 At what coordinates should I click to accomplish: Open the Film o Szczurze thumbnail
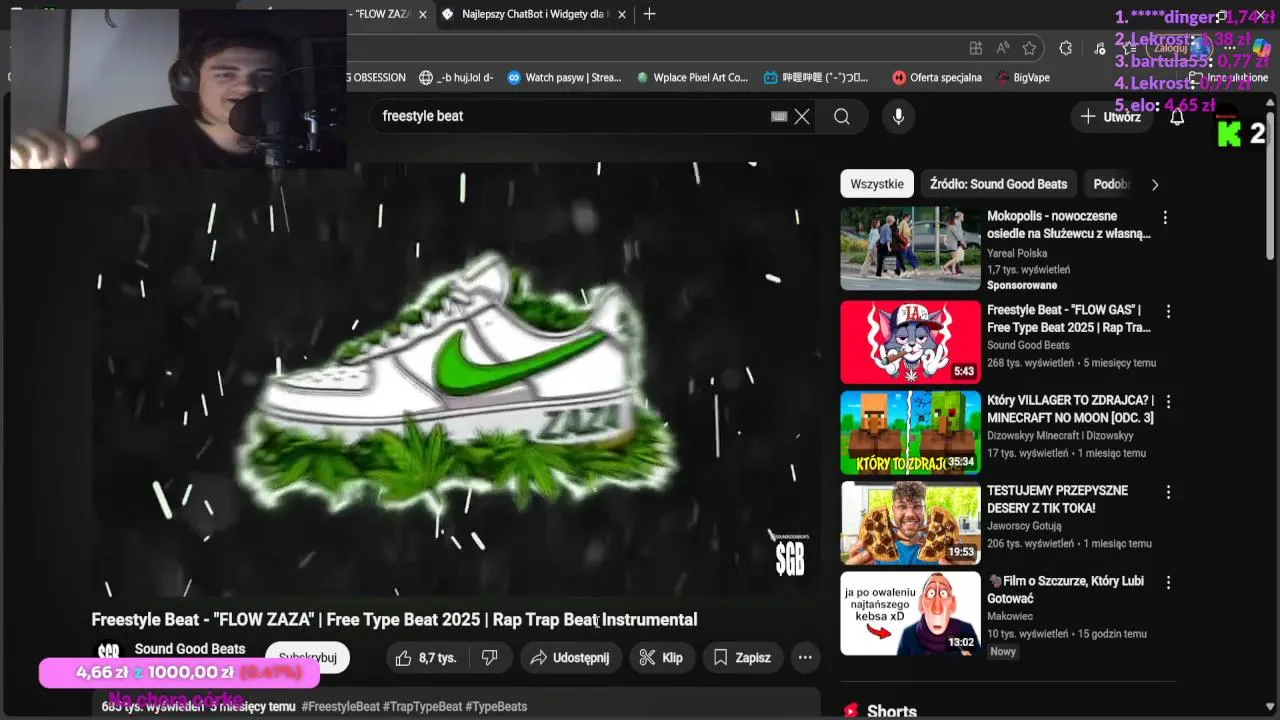coord(910,613)
